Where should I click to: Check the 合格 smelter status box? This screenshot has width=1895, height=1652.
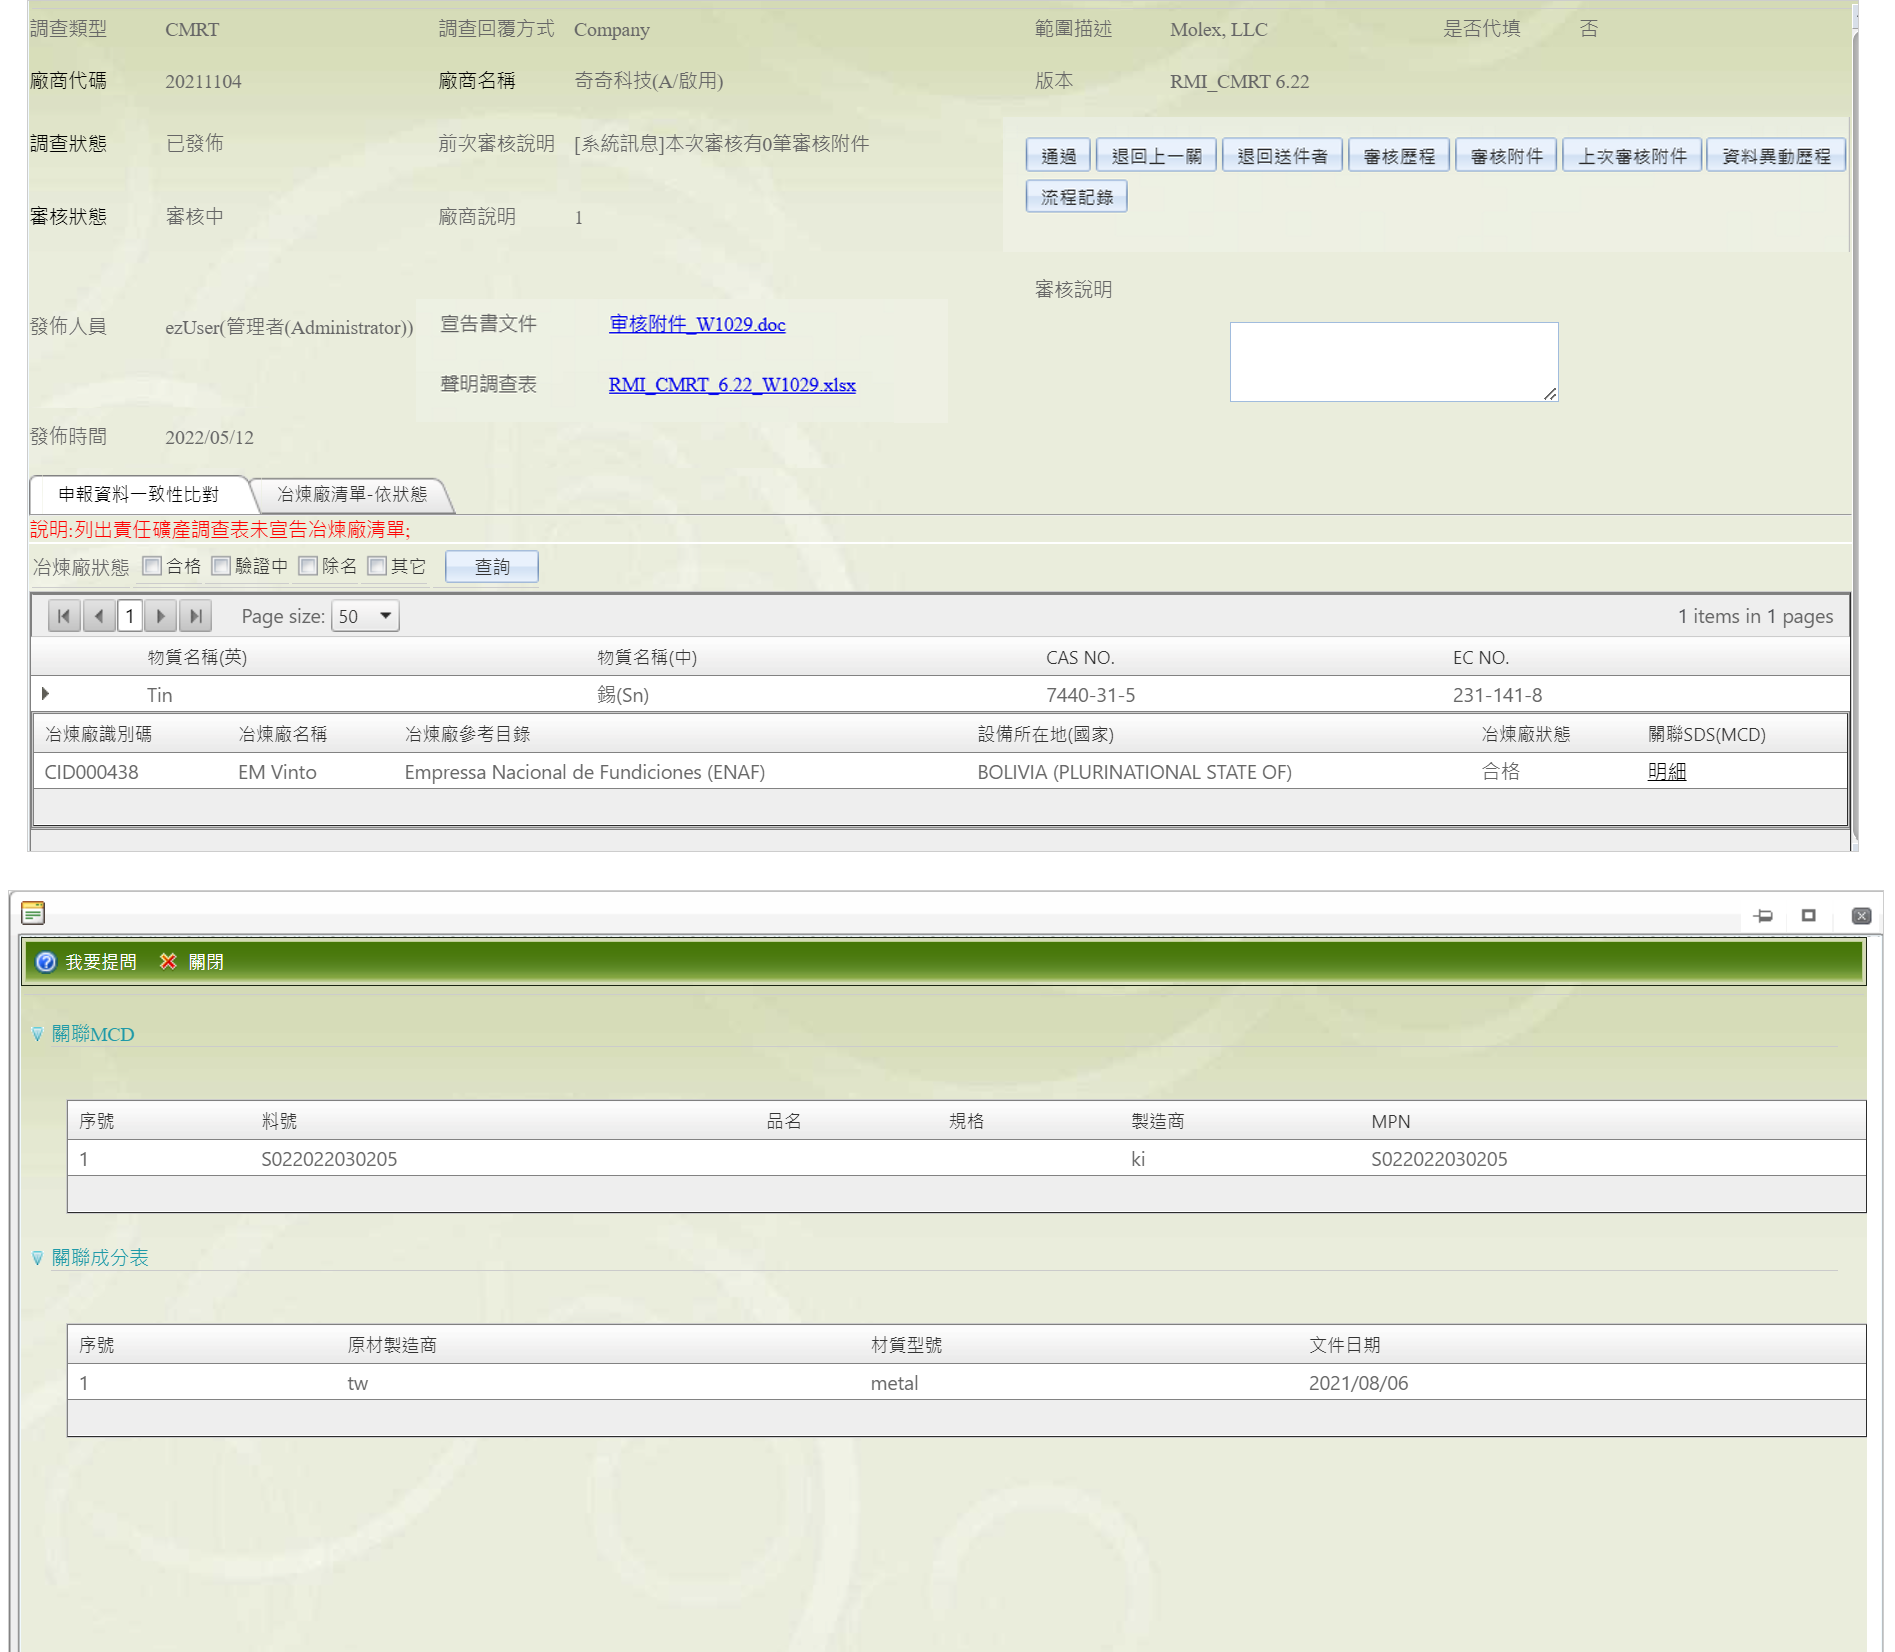[x=152, y=566]
